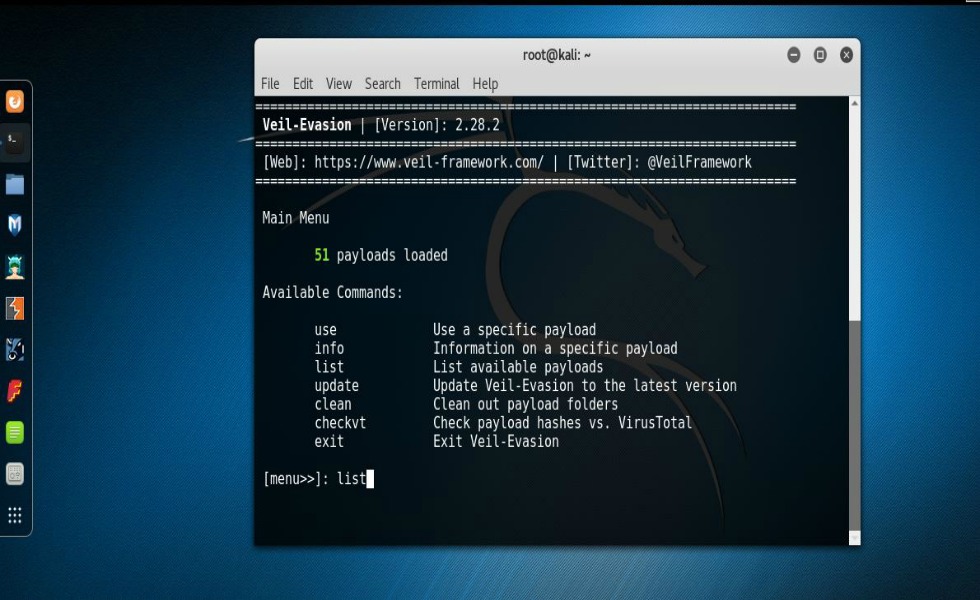Image resolution: width=980 pixels, height=600 pixels.
Task: Click the 'clean' command name
Action: point(333,404)
